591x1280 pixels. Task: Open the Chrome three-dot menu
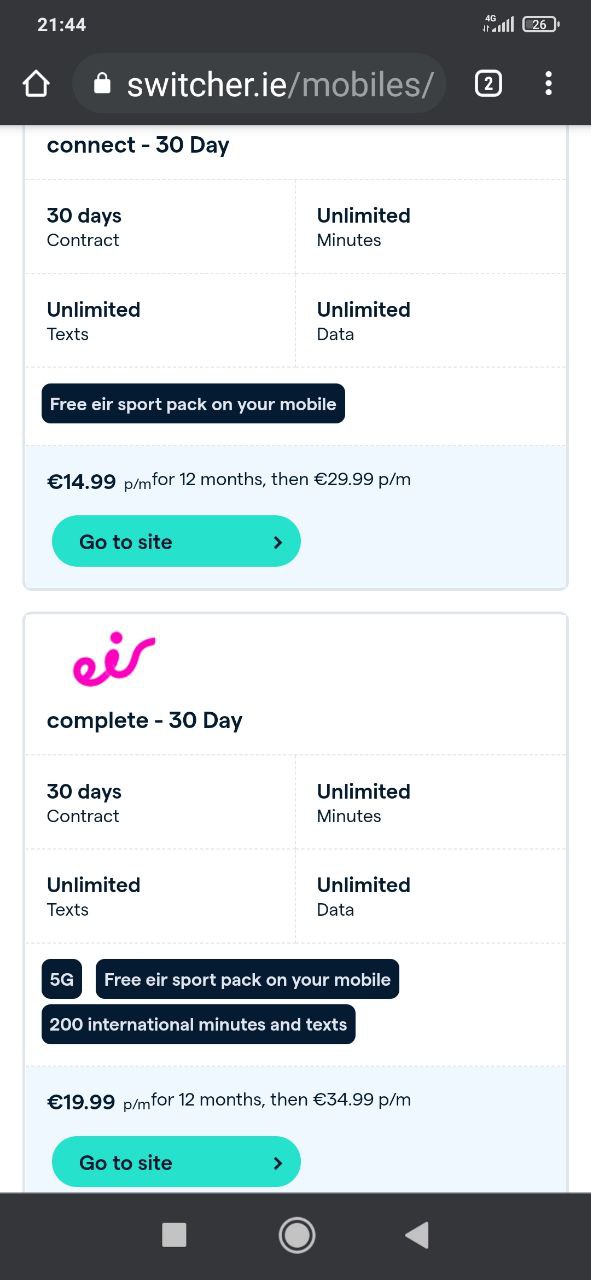548,84
